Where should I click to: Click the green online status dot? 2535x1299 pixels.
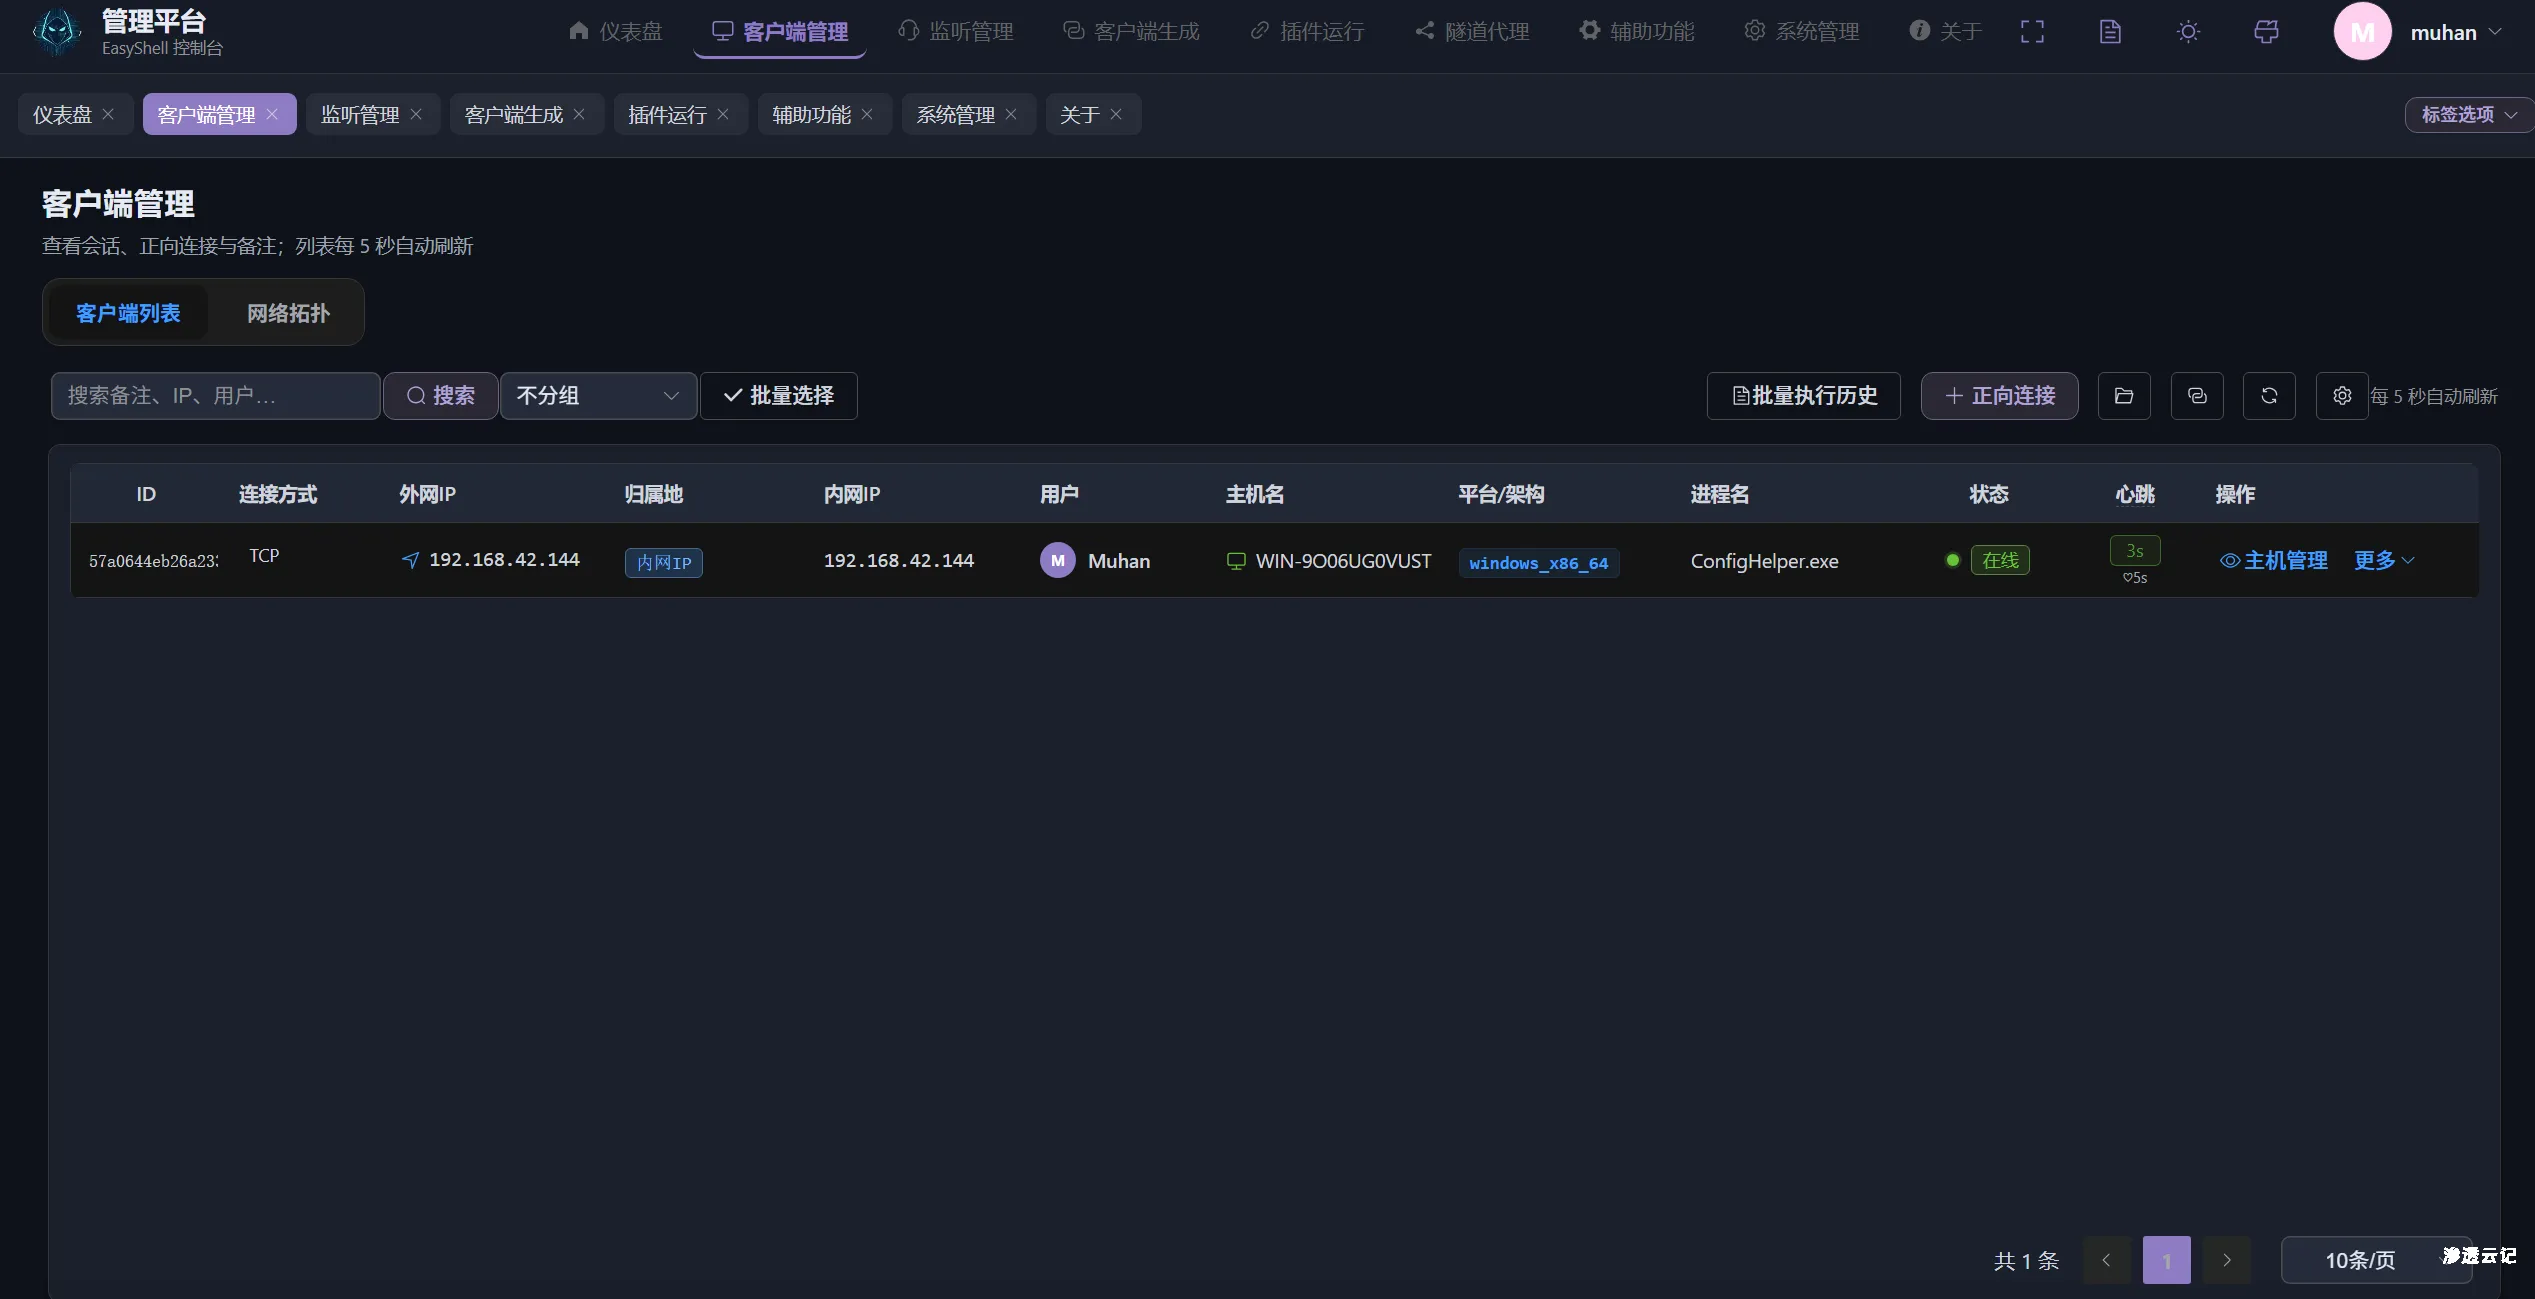click(x=1952, y=560)
